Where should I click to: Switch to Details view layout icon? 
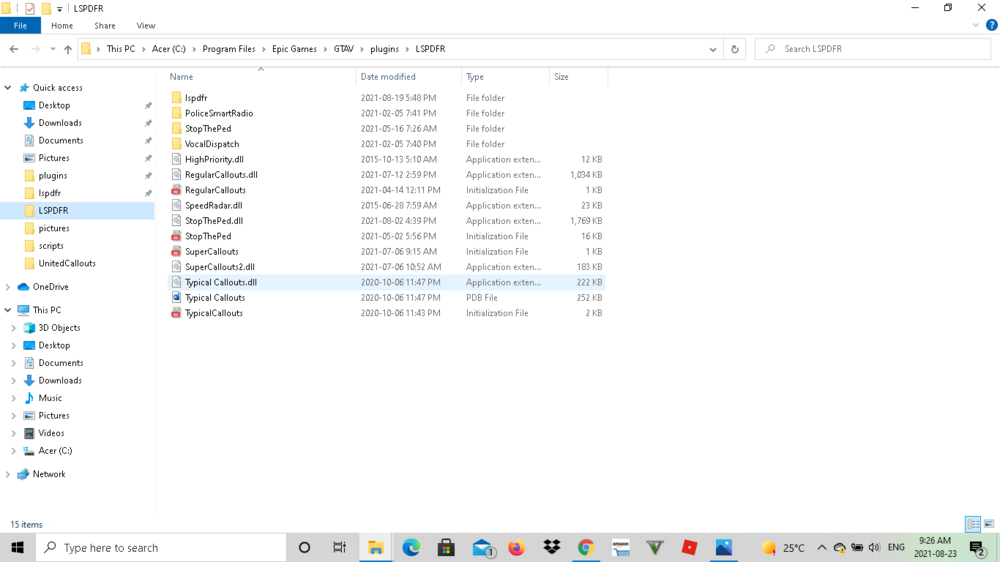973,524
